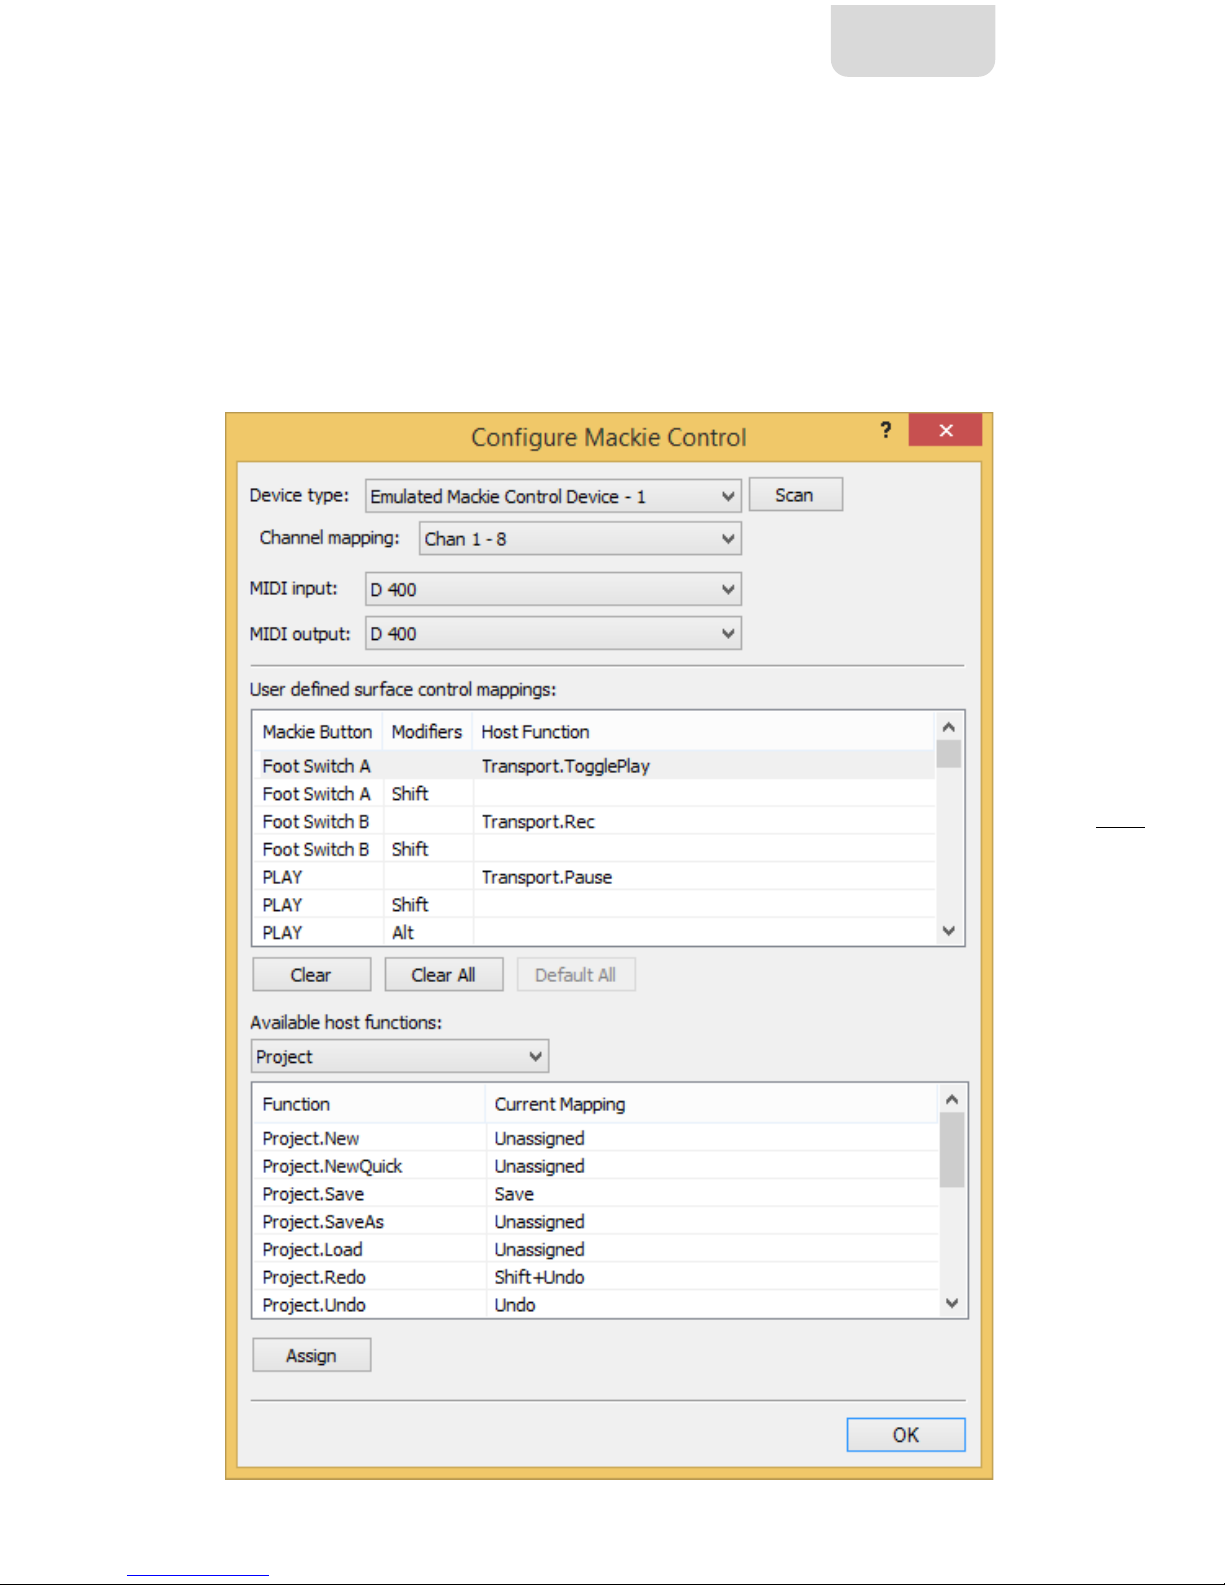This screenshot has height=1585, width=1225.
Task: Confirm the dialog with OK
Action: [x=905, y=1435]
